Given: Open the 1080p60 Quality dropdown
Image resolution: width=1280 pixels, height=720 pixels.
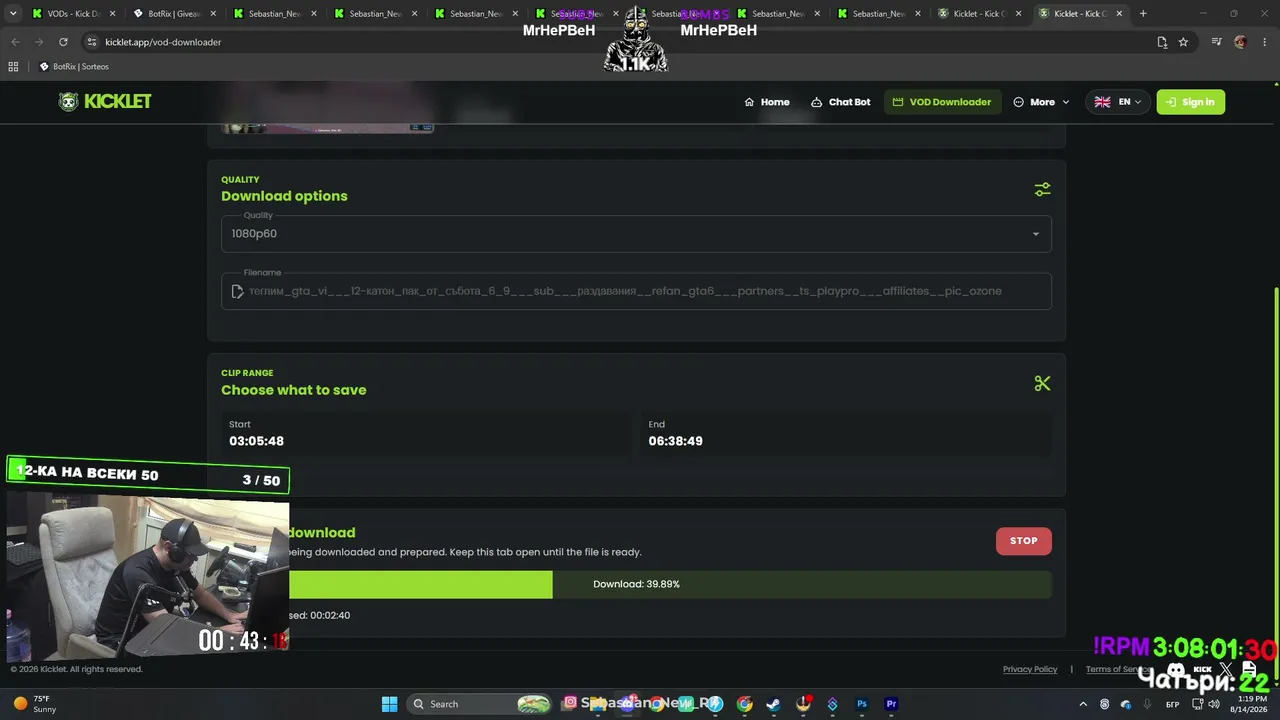Looking at the screenshot, I should pos(636,234).
